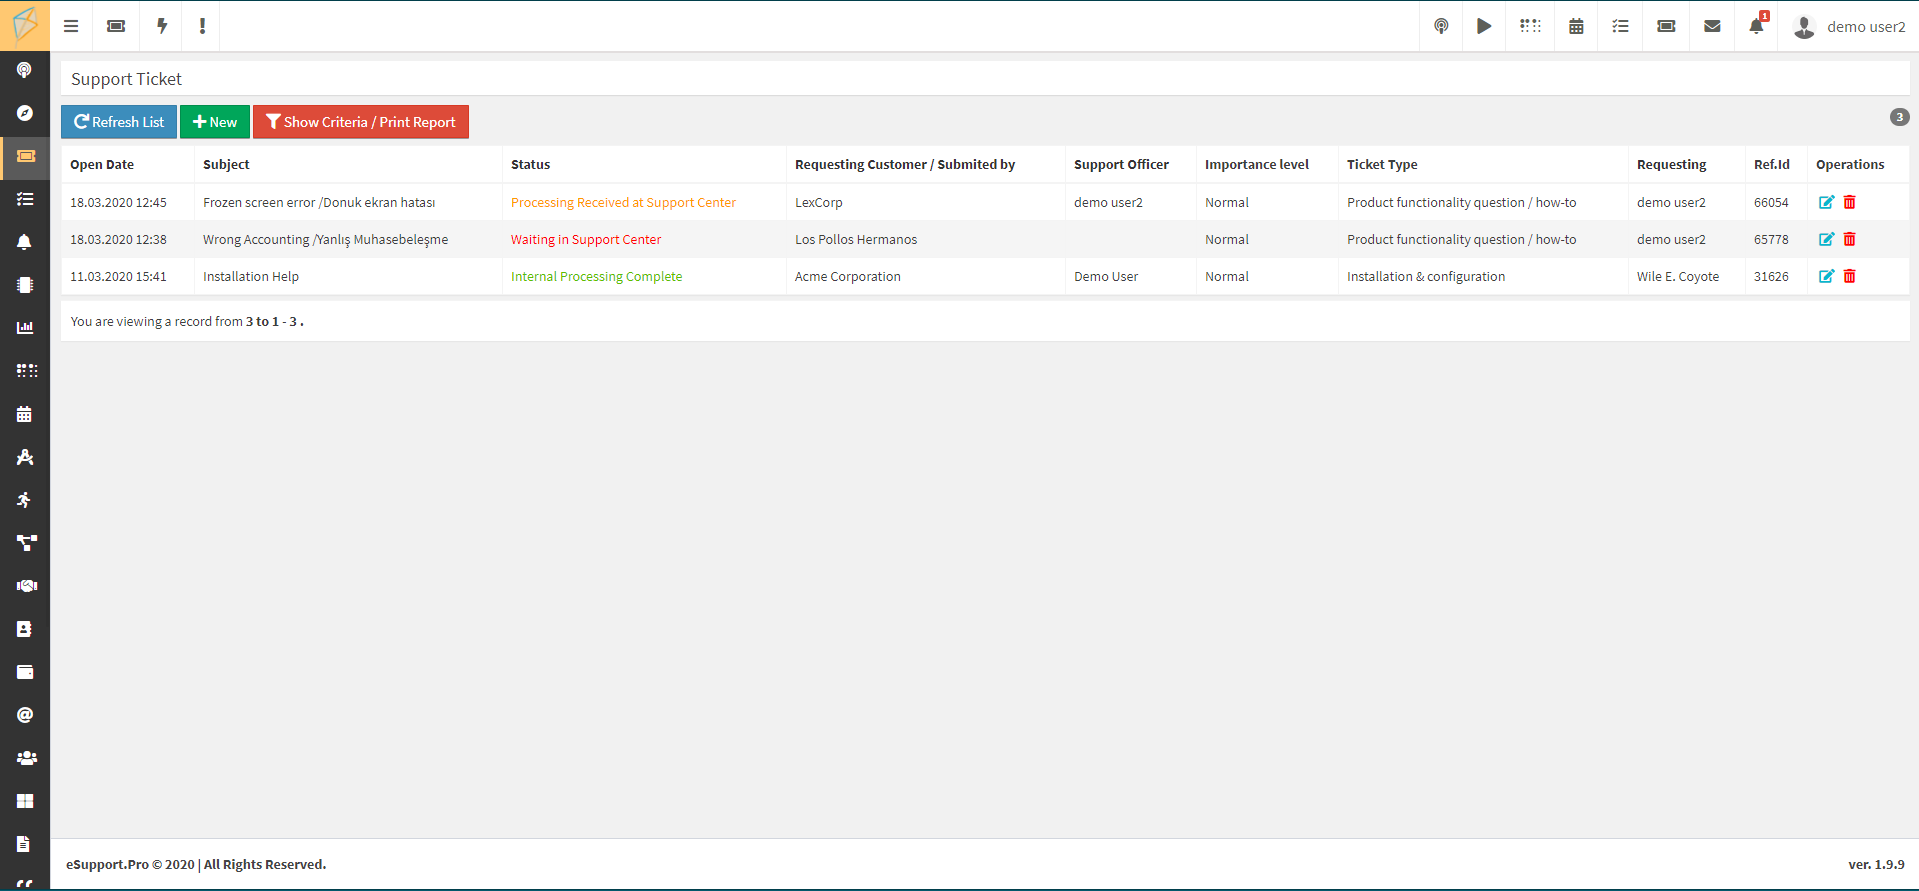Viewport: 1919px width, 891px height.
Task: Open the users group icon in the sidebar
Action: (27, 758)
